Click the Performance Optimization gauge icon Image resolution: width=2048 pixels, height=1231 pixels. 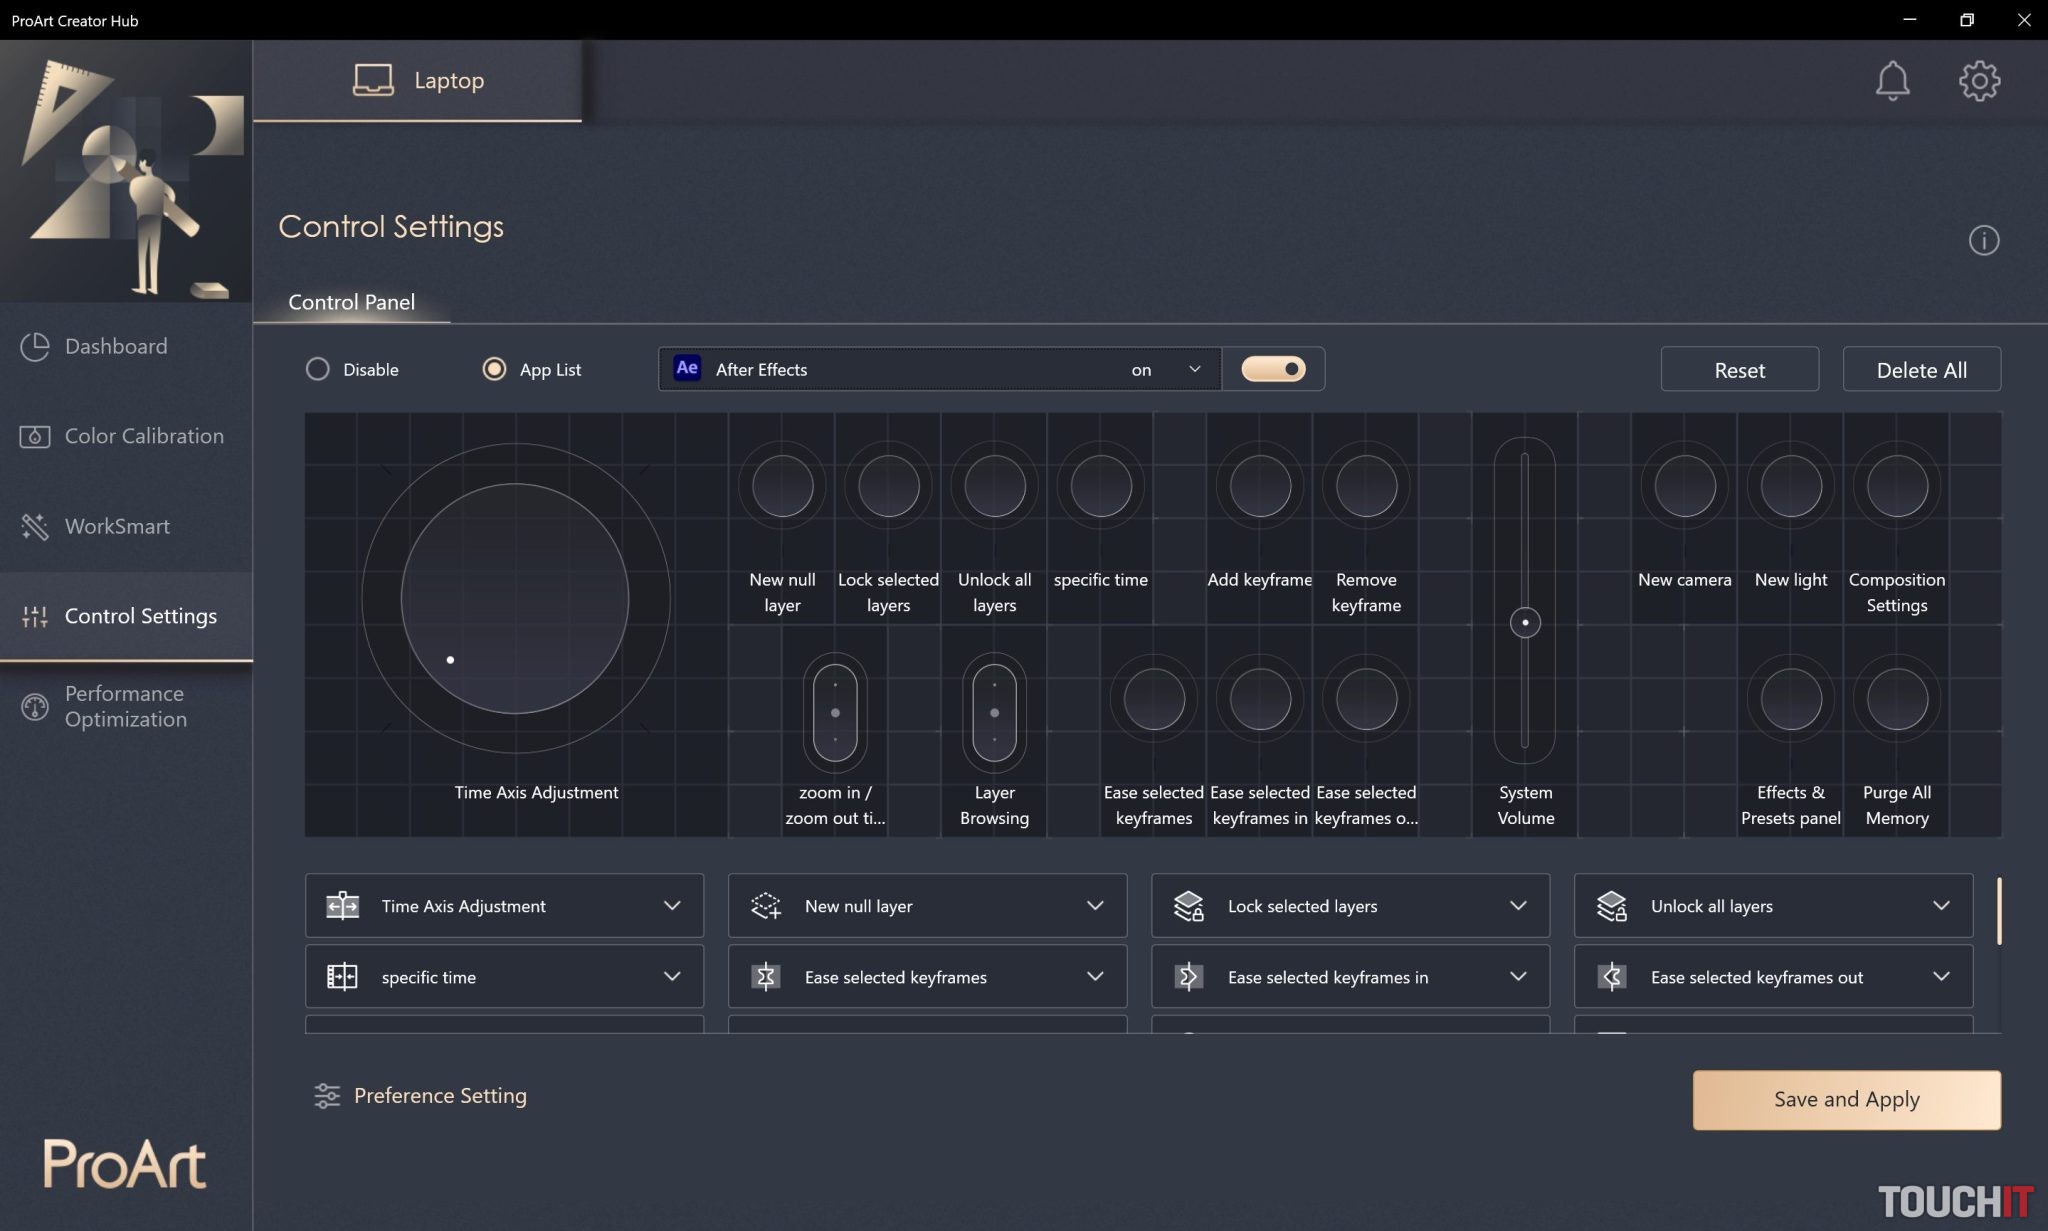click(x=35, y=707)
